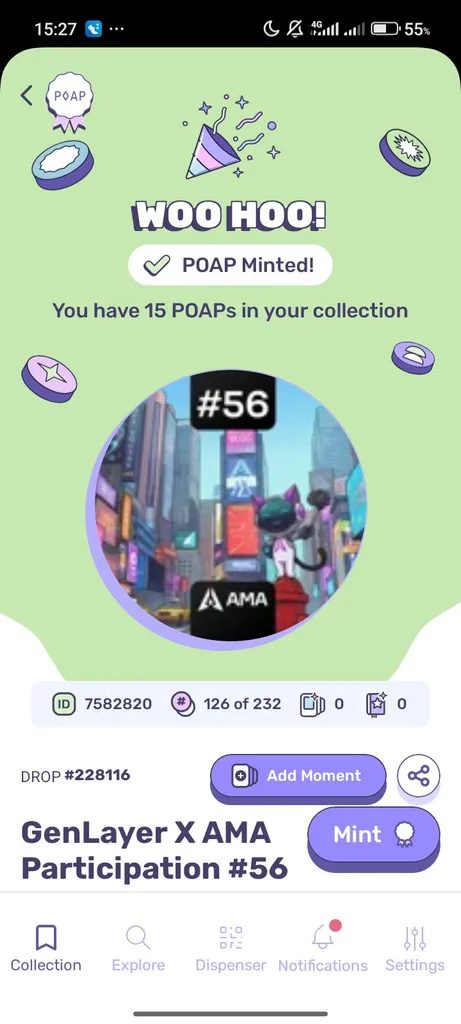Tap the mint number coin icon
The image size is (461, 1024).
tap(181, 703)
